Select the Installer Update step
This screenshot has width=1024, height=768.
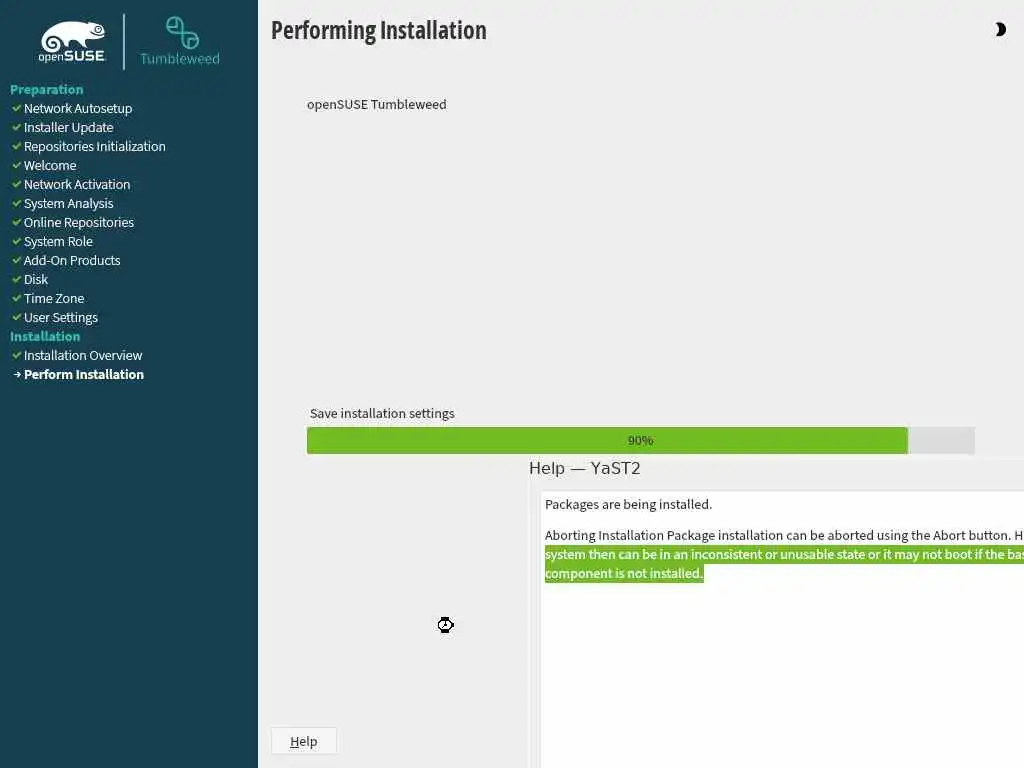[69, 127]
